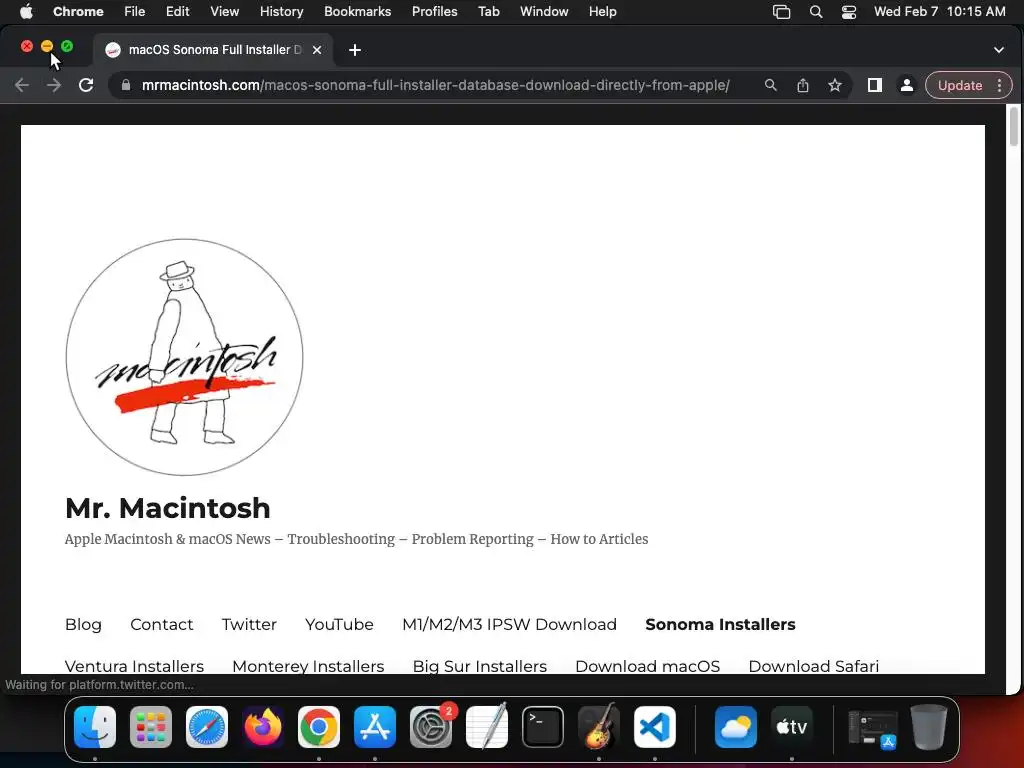Image resolution: width=1024 pixels, height=768 pixels.
Task: Open the Contact navigation link
Action: 161,624
